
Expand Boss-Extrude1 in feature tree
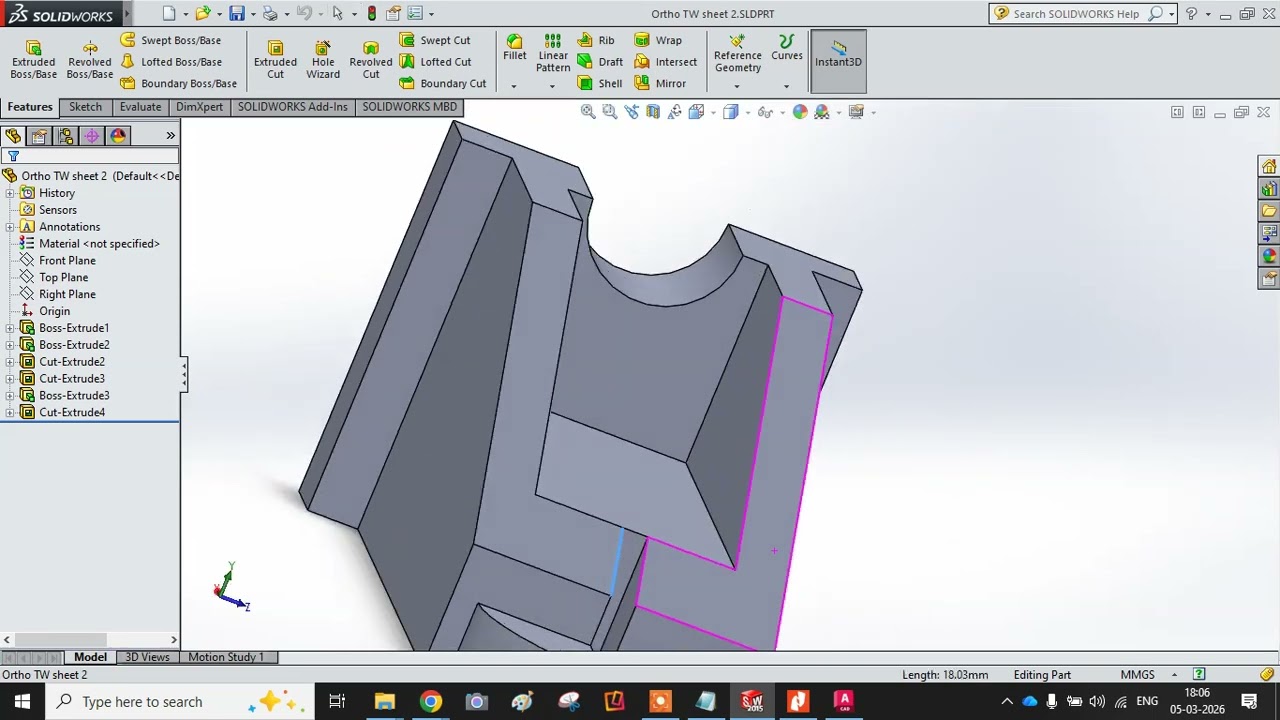click(10, 328)
